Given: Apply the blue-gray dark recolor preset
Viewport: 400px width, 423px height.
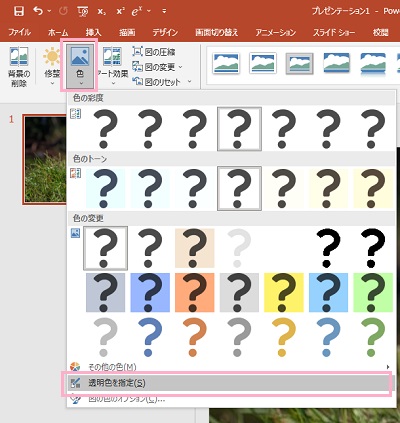Looking at the screenshot, I should (105, 292).
